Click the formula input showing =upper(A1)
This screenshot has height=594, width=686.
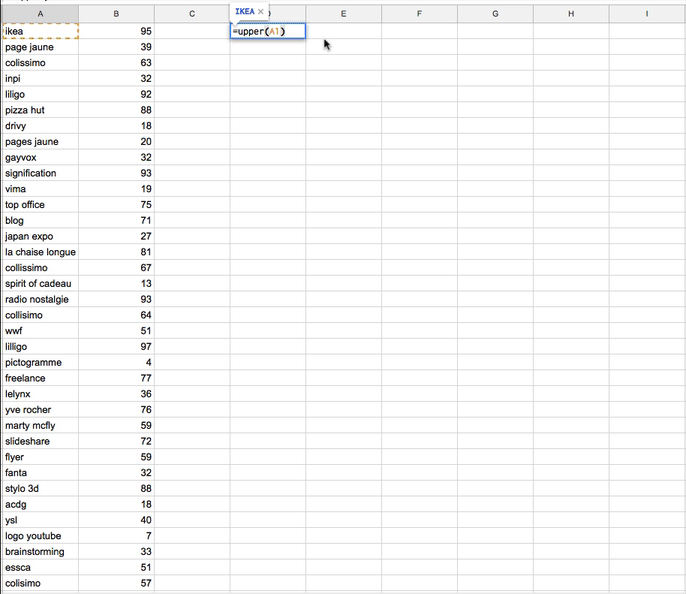coord(268,31)
